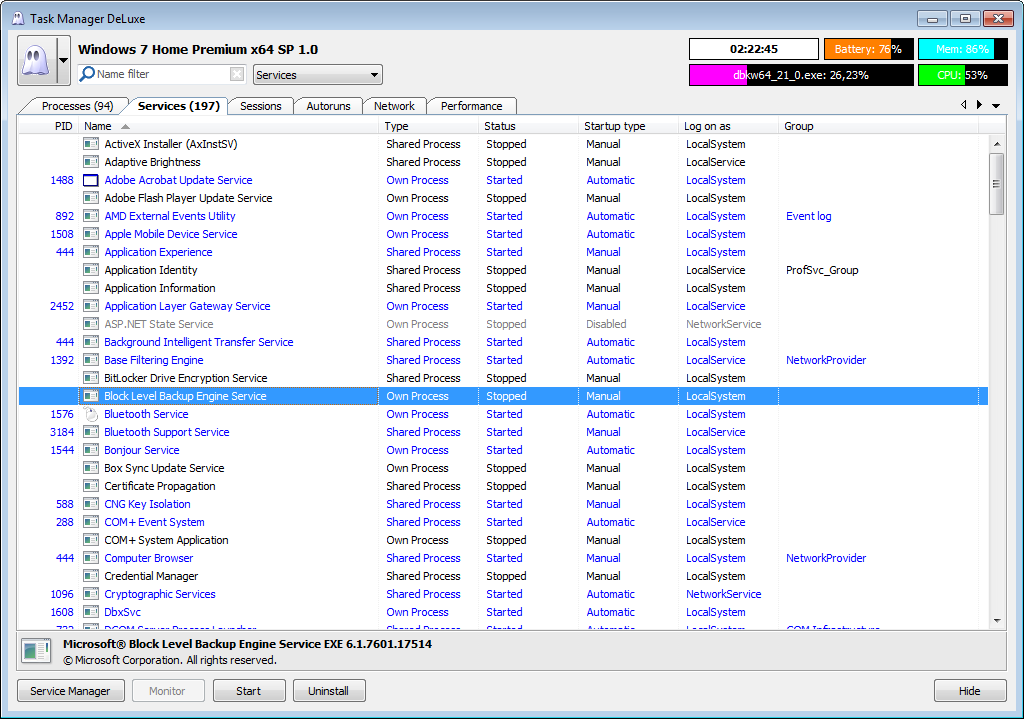Image resolution: width=1024 pixels, height=719 pixels.
Task: Click the ActiveX Installer service icon
Action: (x=91, y=144)
